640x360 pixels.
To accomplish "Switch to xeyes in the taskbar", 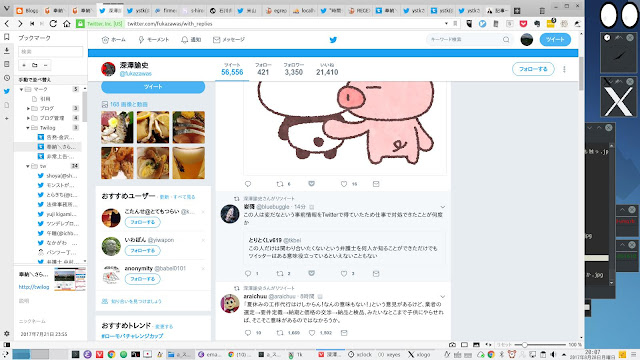I will (389, 355).
